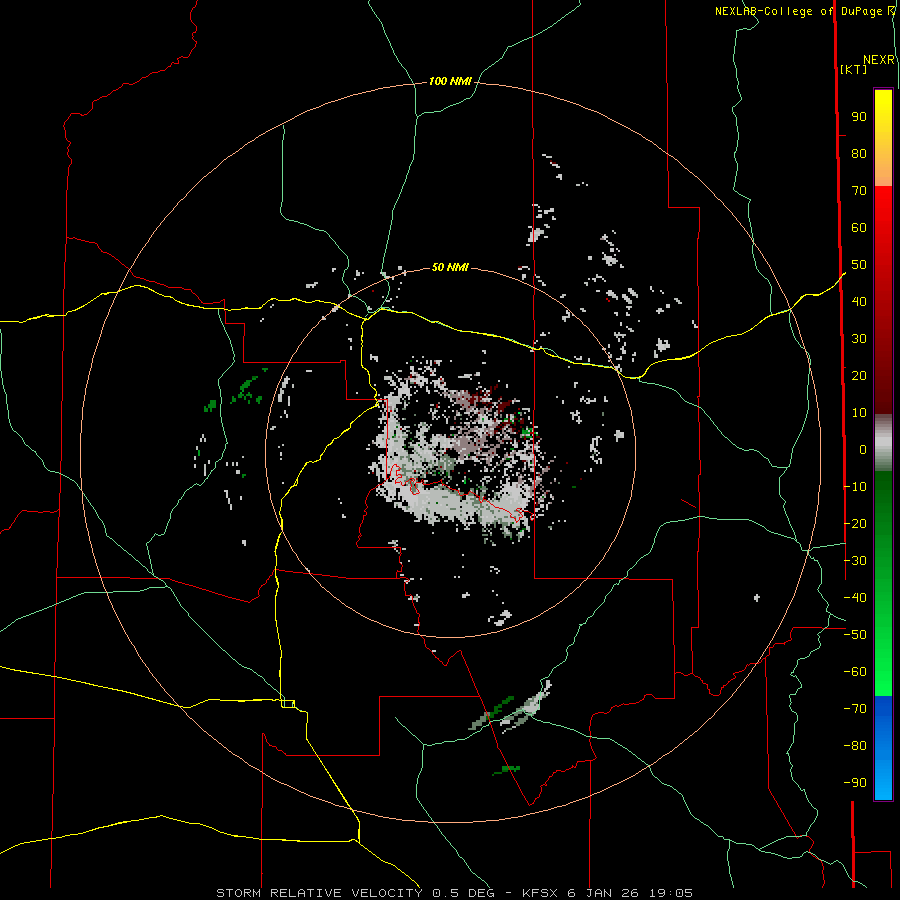The image size is (900, 900).
Task: Select the -50 value on velocity scale
Action: (x=855, y=635)
